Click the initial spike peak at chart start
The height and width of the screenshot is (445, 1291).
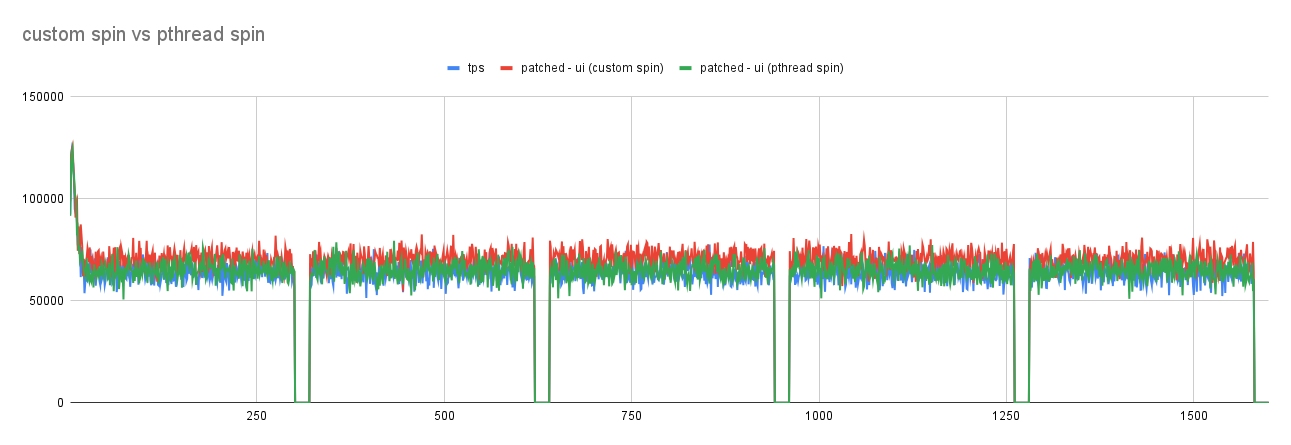(72, 143)
